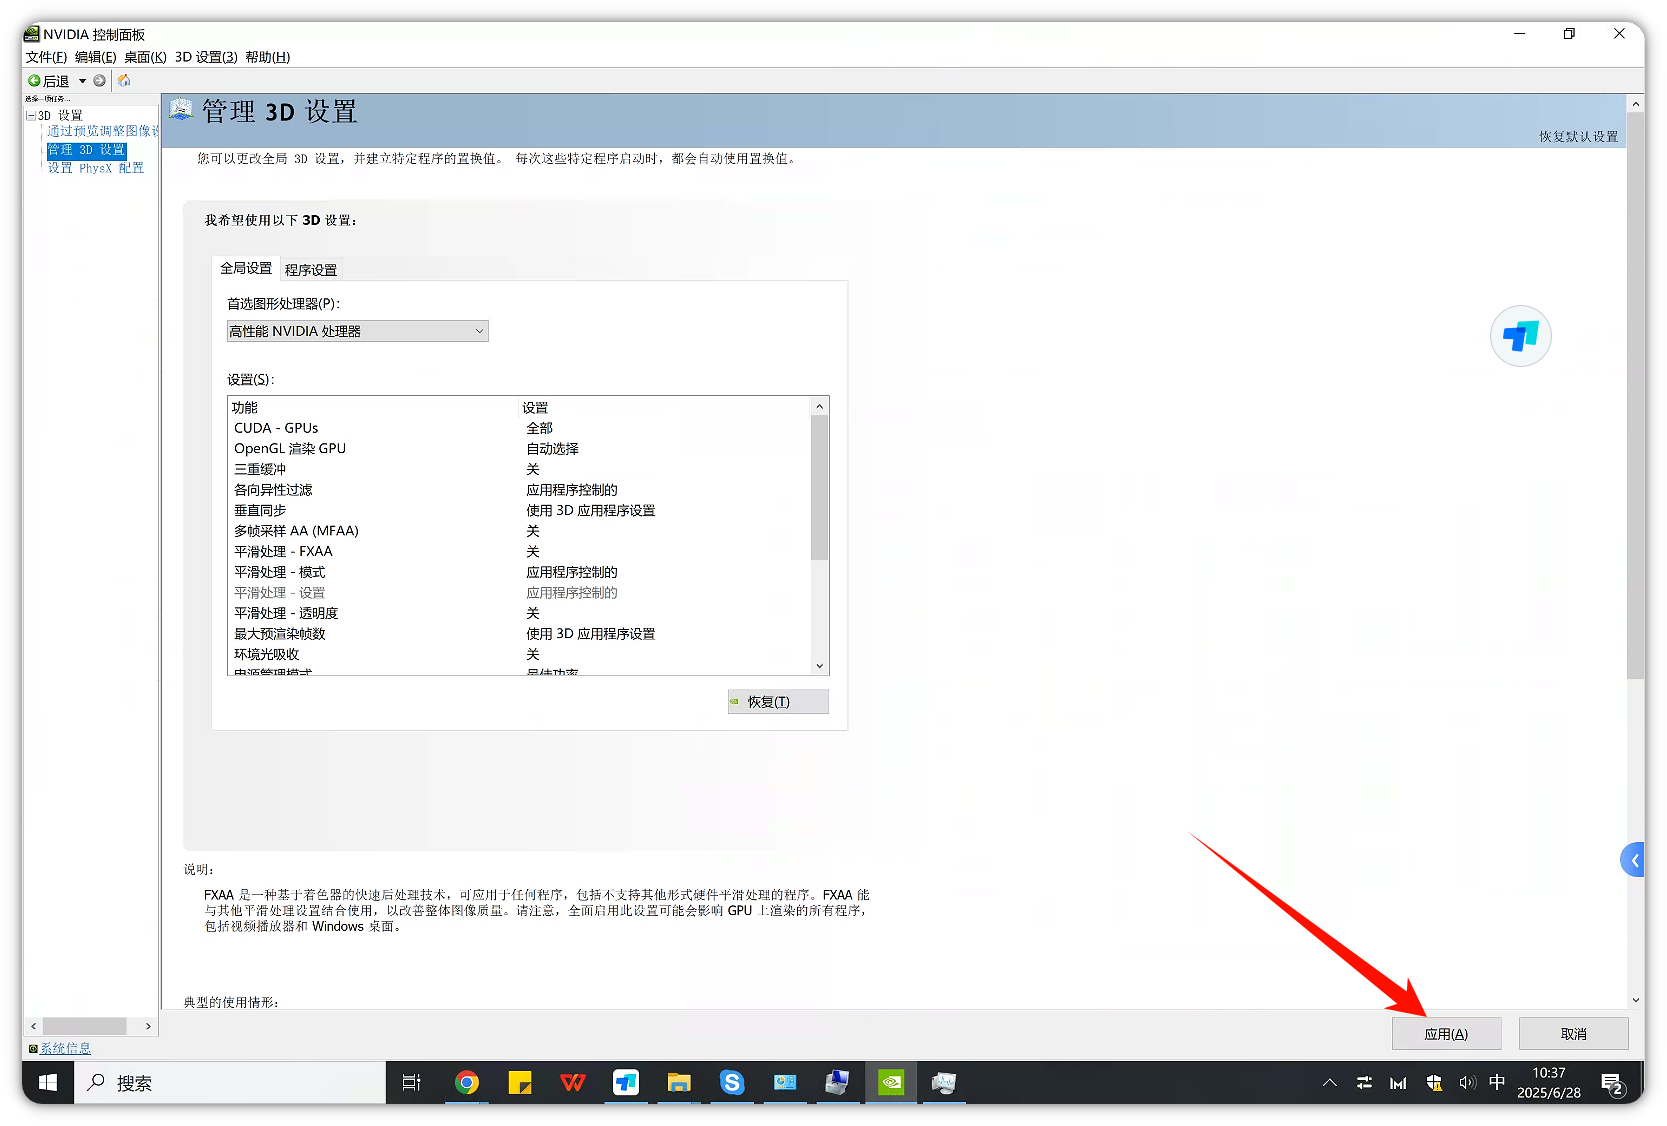Show hidden system tray icons
Image resolution: width=1667 pixels, height=1126 pixels.
pyautogui.click(x=1330, y=1083)
